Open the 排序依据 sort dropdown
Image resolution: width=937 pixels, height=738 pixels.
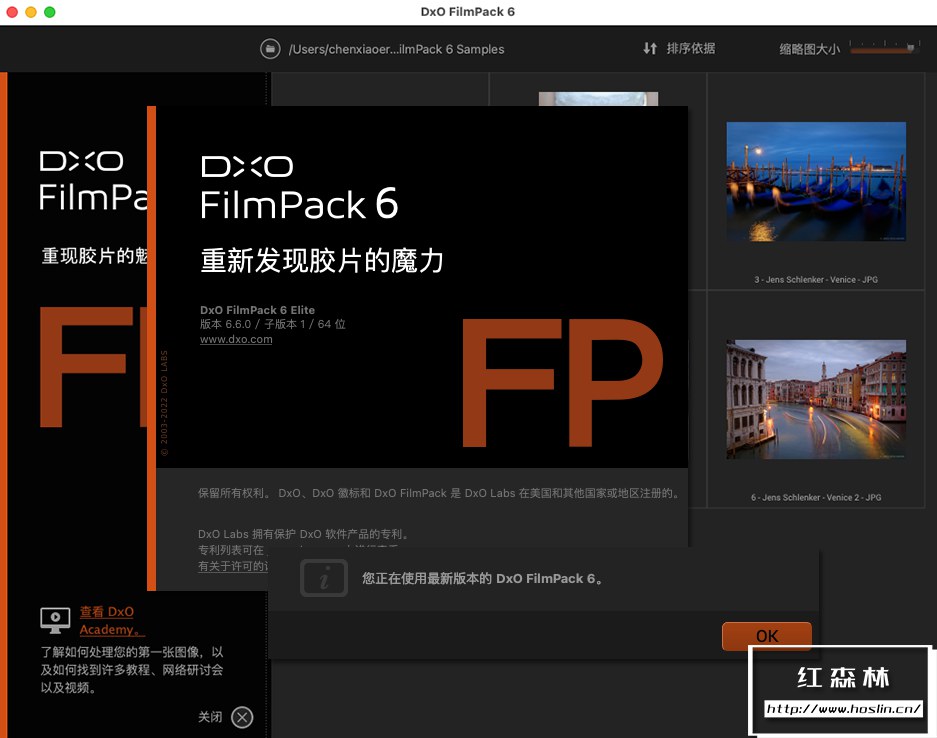[691, 48]
